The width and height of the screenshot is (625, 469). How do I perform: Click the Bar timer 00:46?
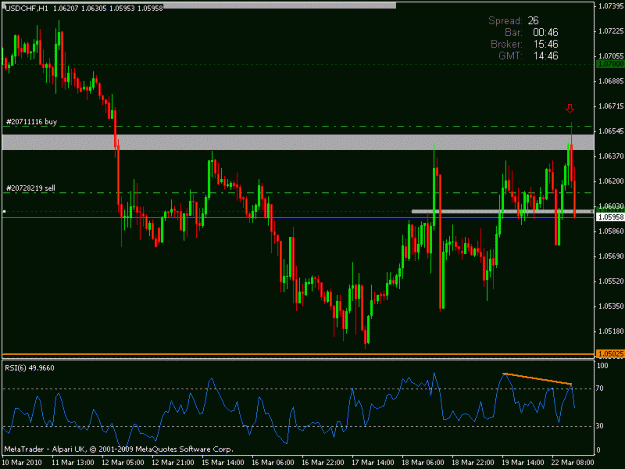(x=545, y=32)
